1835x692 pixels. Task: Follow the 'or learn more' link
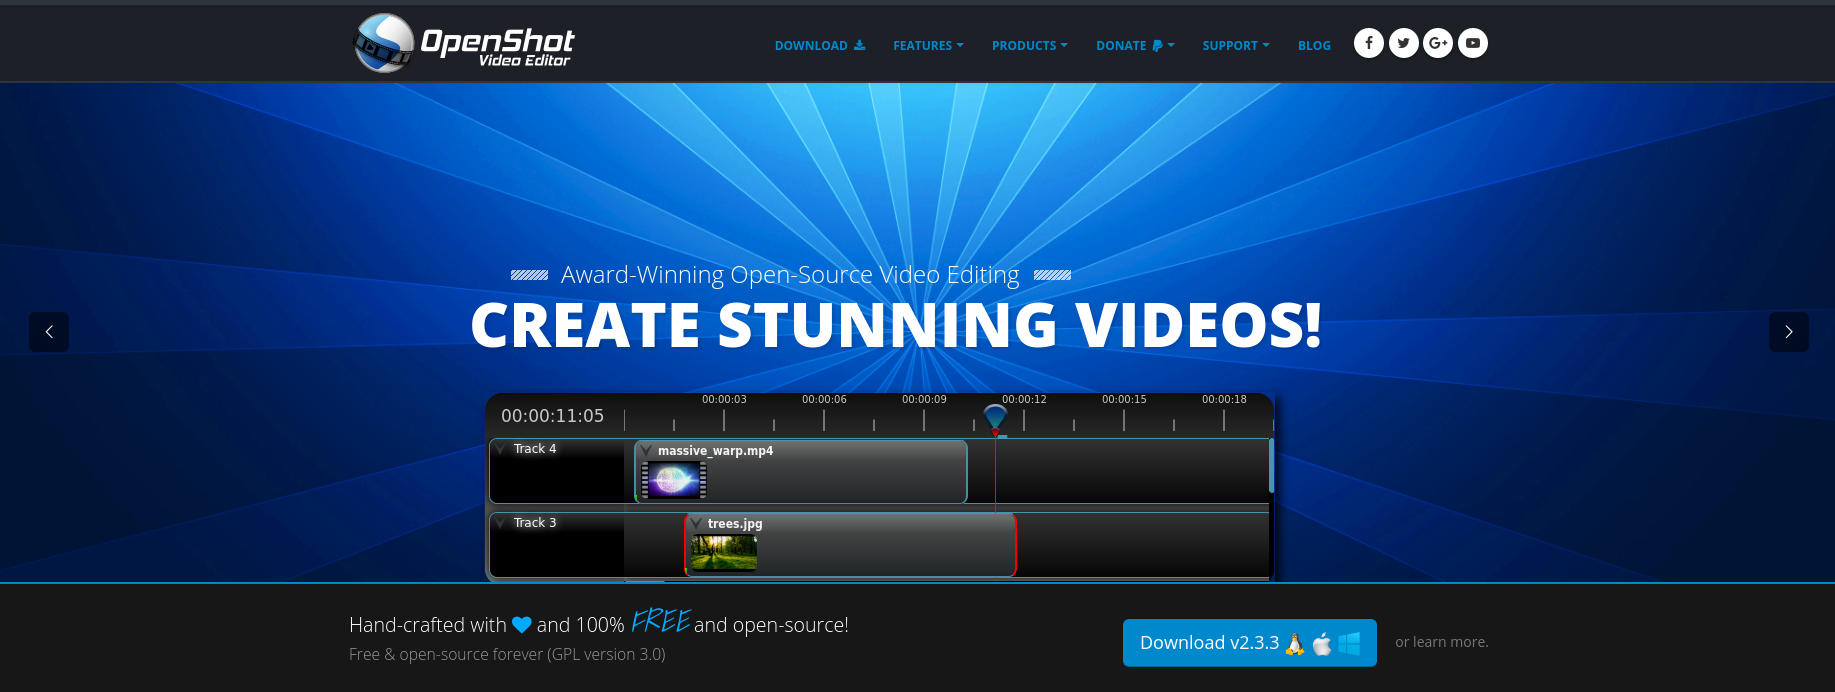(x=1441, y=642)
